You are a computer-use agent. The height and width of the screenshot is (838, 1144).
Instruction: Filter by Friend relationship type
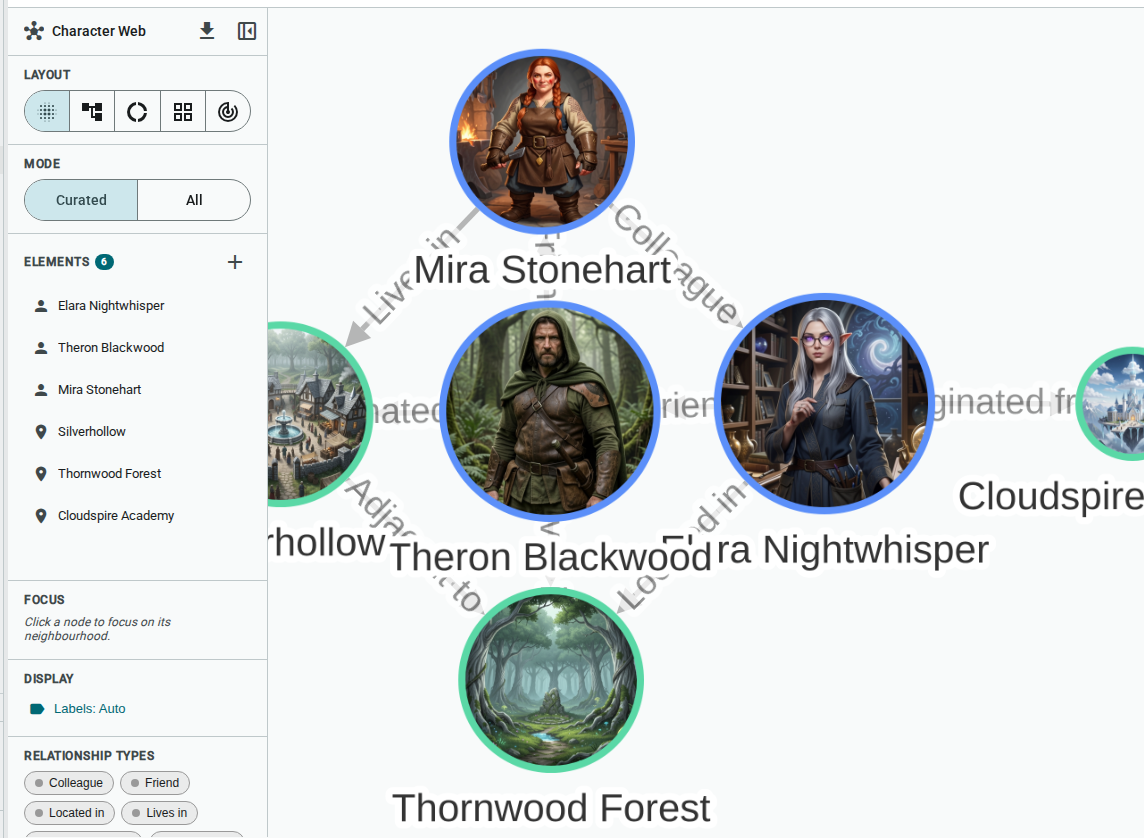pyautogui.click(x=155, y=783)
